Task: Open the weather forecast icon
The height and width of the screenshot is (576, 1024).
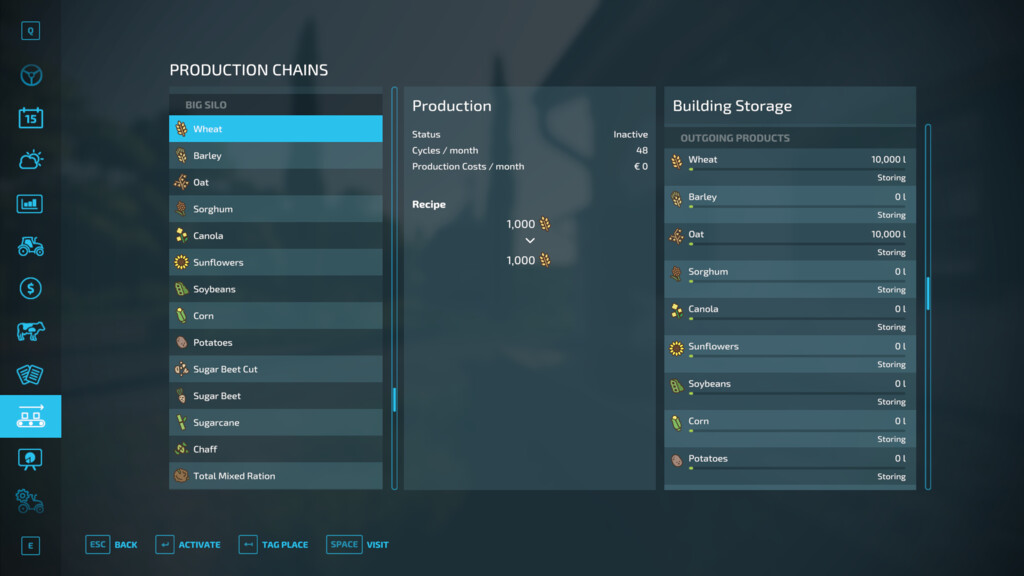Action: pyautogui.click(x=31, y=160)
